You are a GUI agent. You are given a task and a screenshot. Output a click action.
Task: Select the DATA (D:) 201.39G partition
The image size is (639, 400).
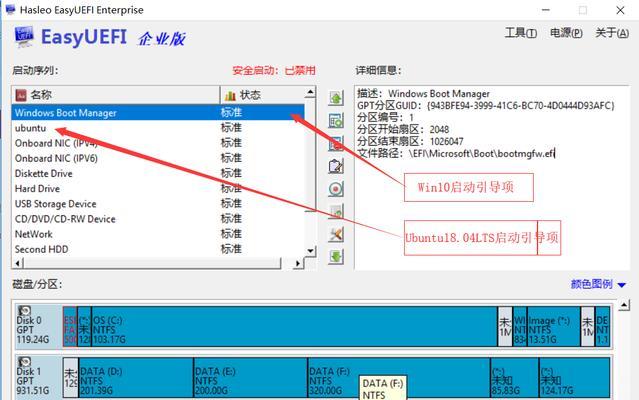pos(136,377)
